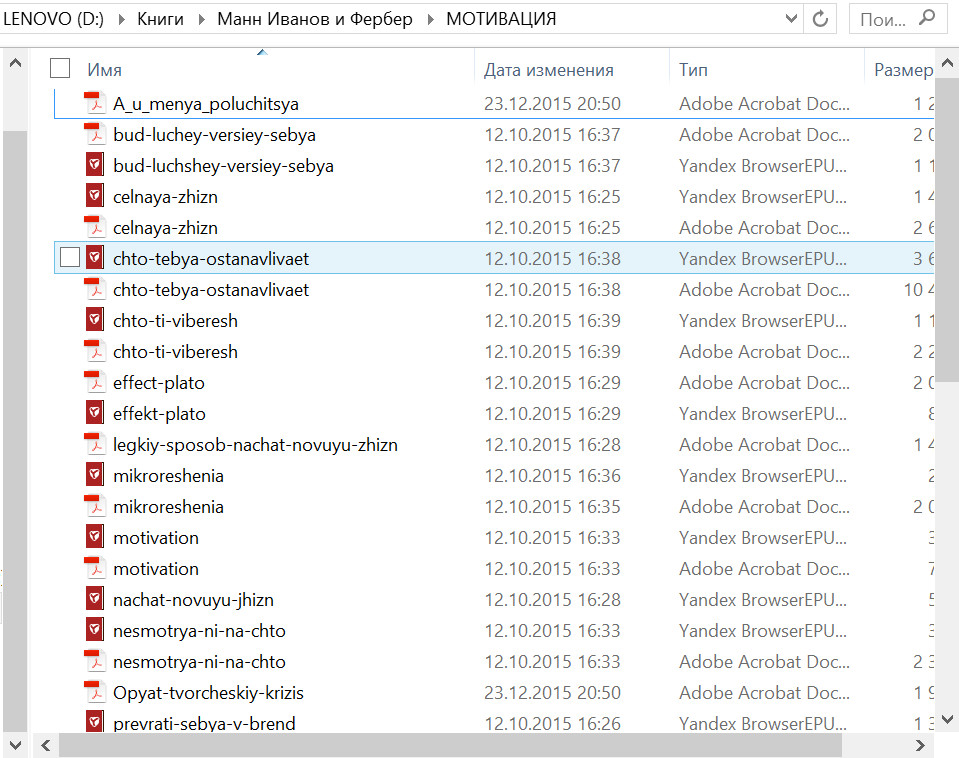Click the Yandex EPUB icon of bud-luchshey-versiey-sebya

[x=95, y=165]
